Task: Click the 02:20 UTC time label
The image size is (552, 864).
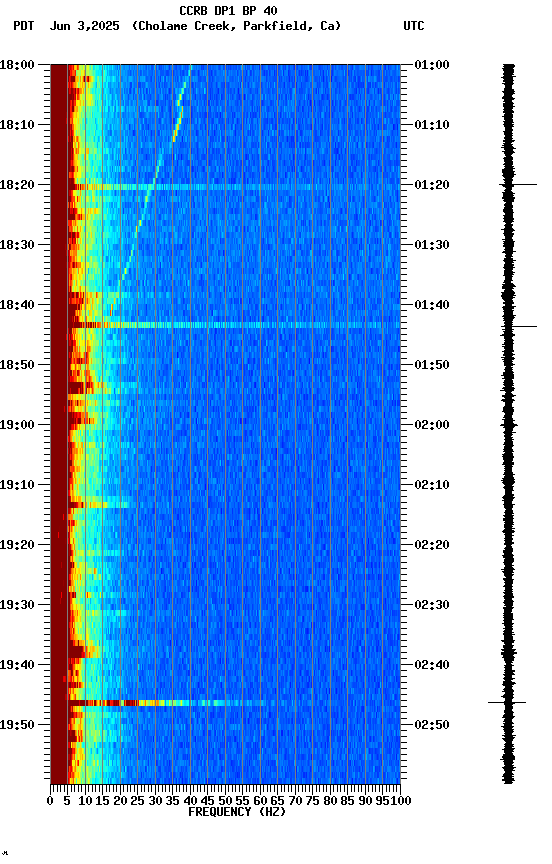Action: coord(432,545)
